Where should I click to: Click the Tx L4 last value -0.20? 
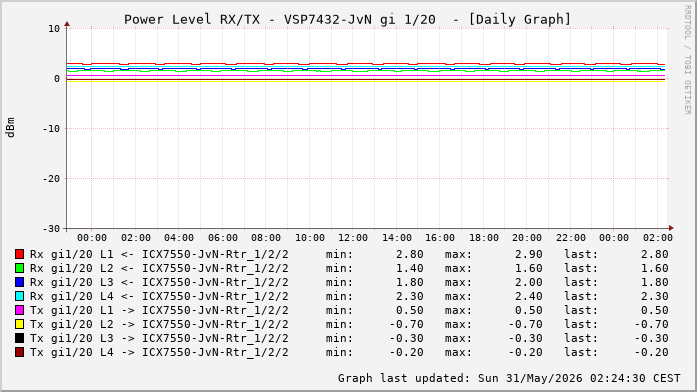click(652, 352)
